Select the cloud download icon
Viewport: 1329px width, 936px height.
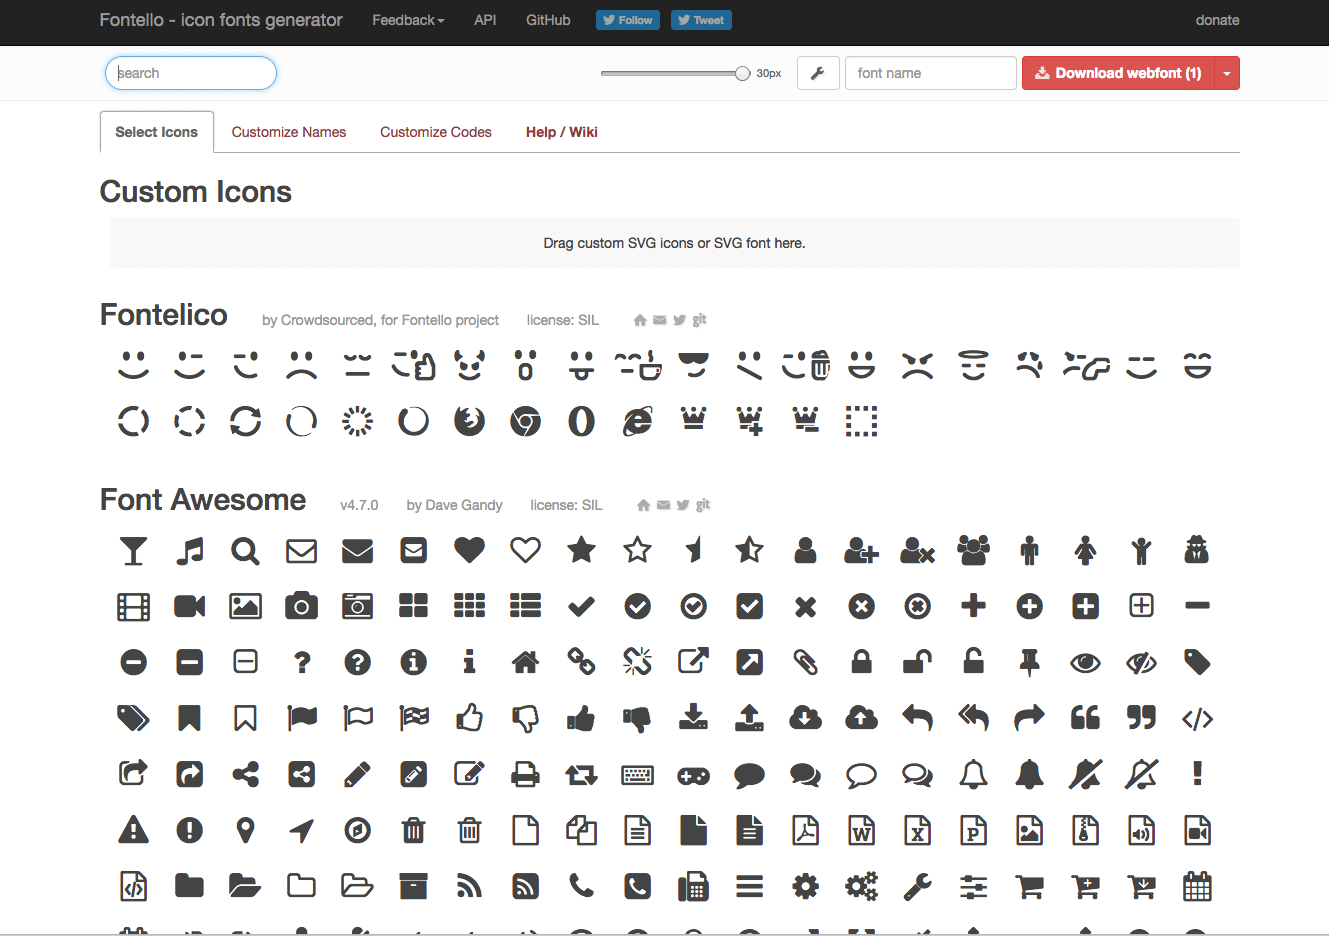click(x=805, y=718)
